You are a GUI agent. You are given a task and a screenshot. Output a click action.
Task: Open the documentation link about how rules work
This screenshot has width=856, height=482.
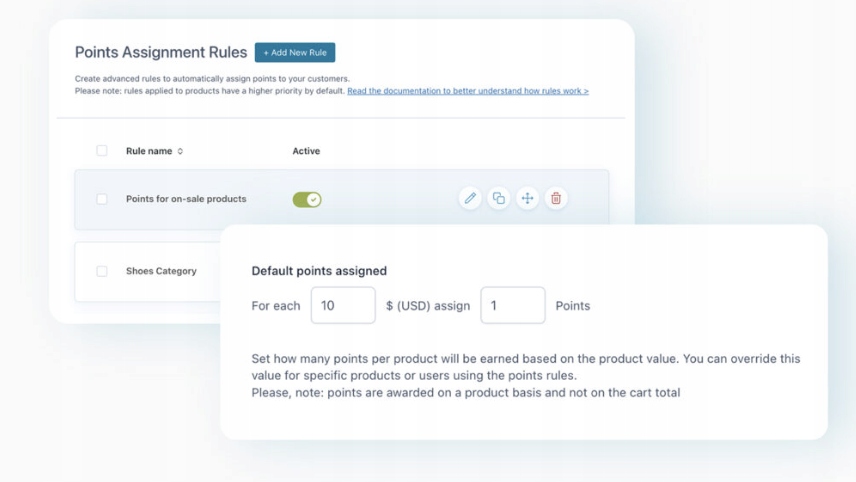(x=467, y=91)
